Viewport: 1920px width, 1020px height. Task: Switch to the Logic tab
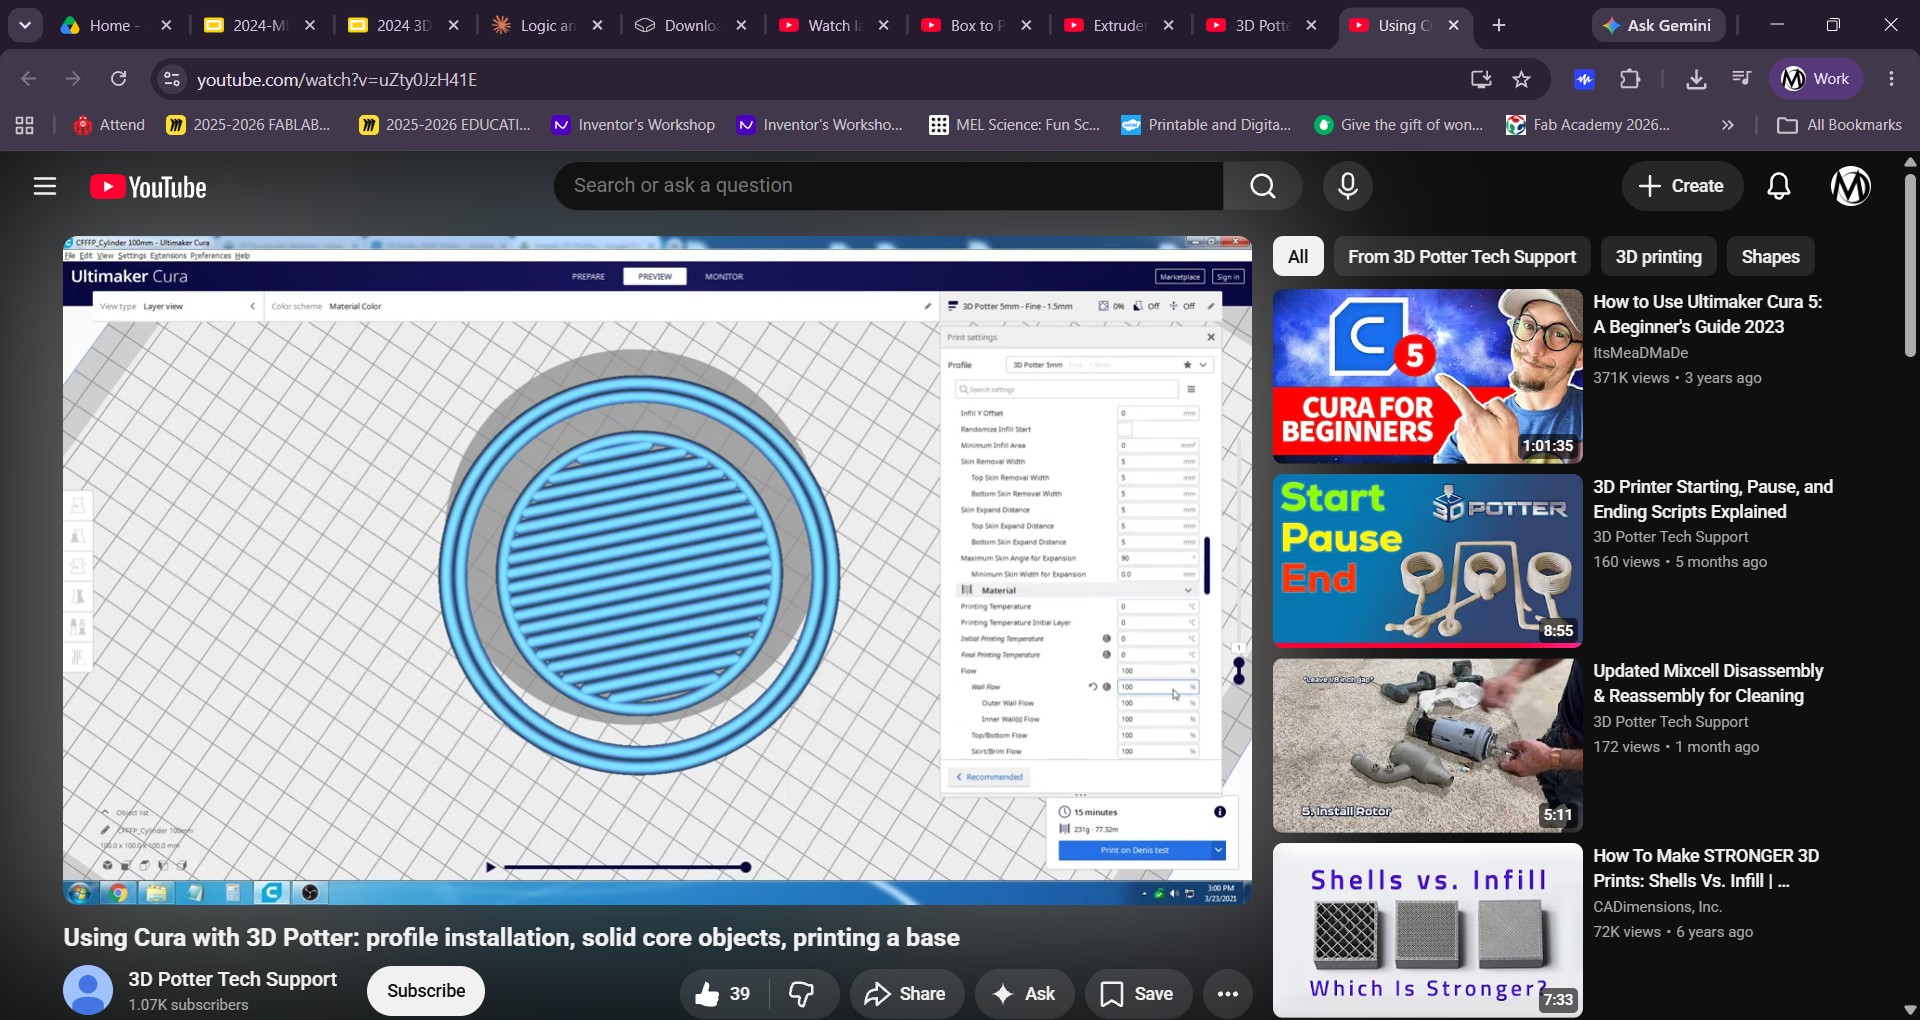(547, 26)
